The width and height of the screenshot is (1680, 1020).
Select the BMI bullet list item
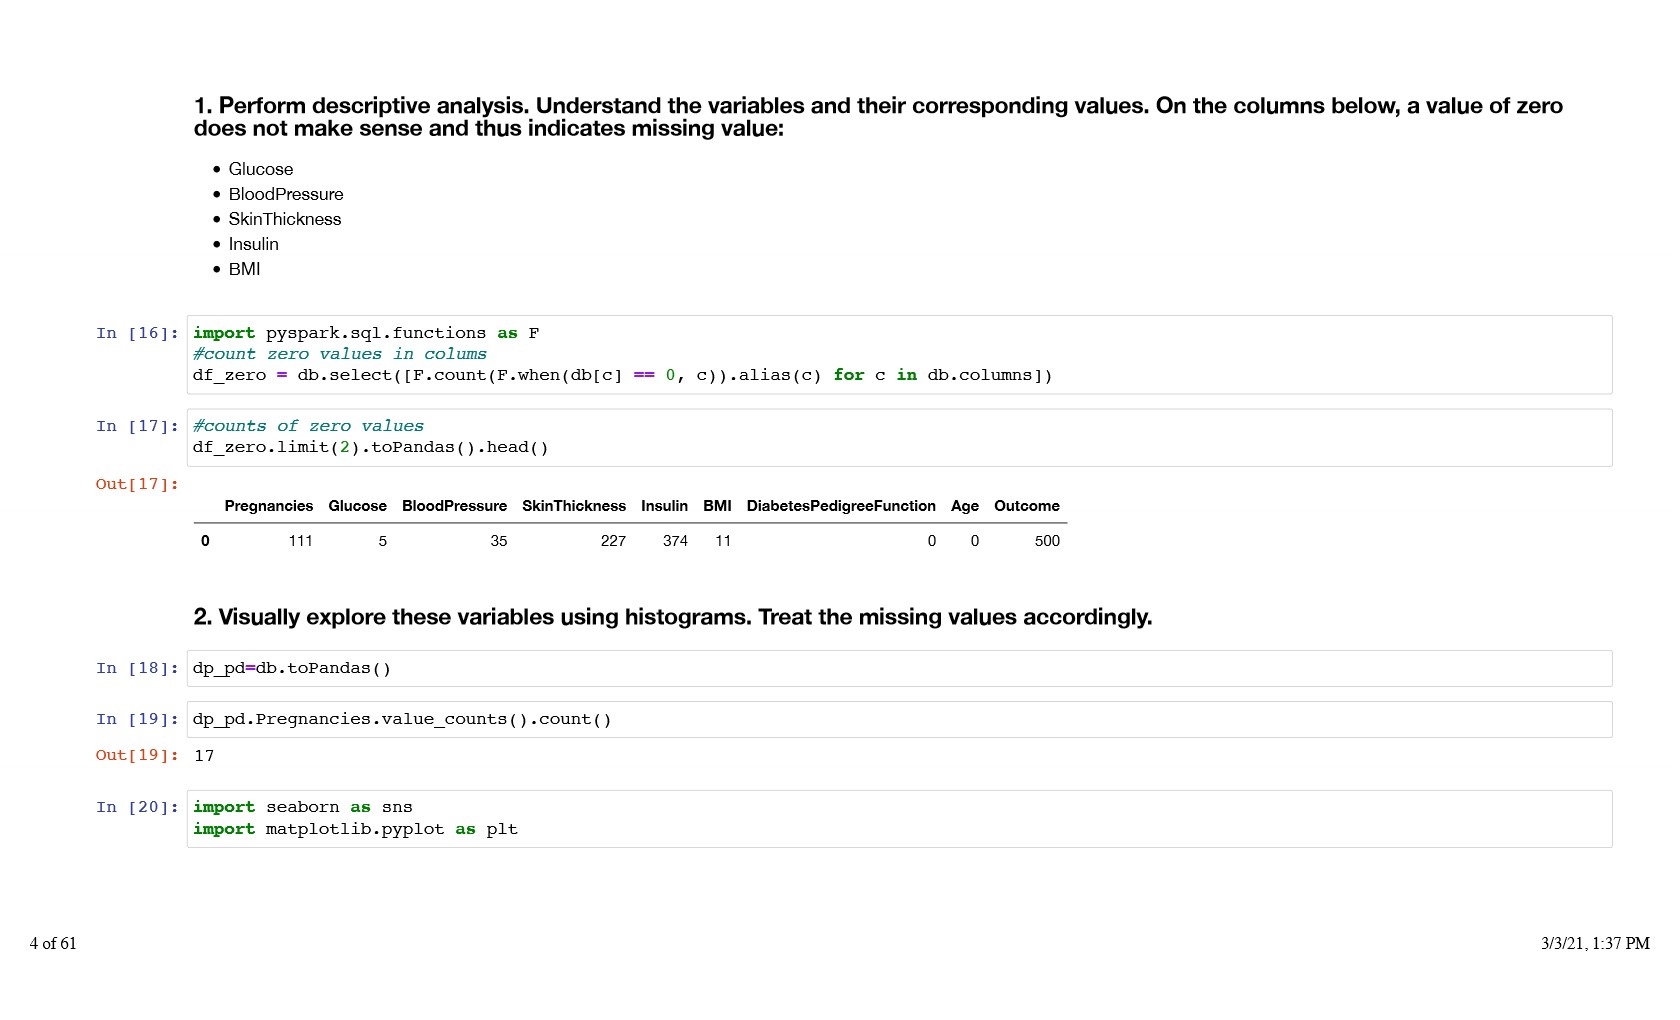pos(244,269)
